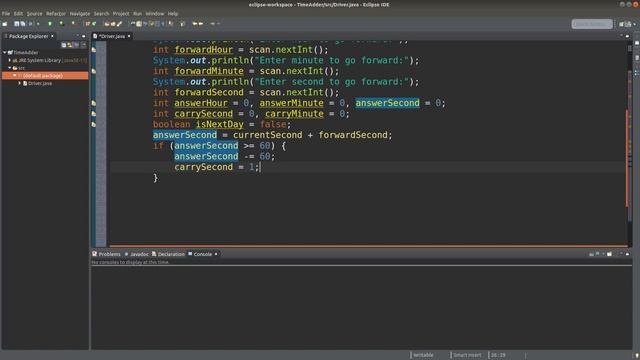Open the Project menu
640x360 pixels.
121,13
